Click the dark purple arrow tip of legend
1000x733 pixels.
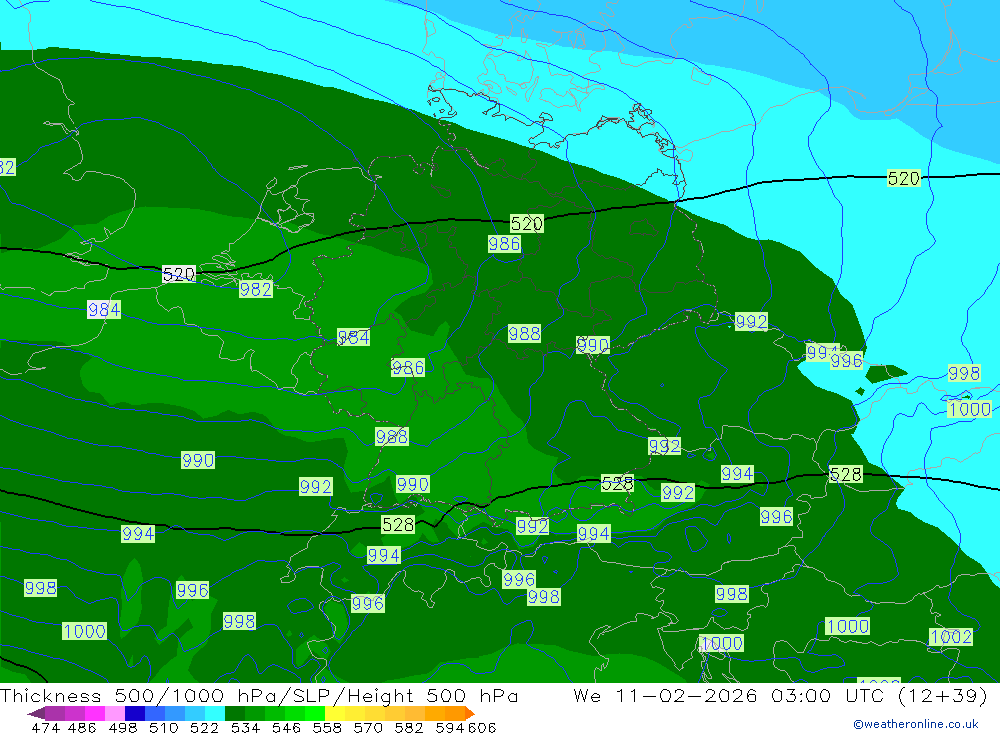tap(36, 713)
